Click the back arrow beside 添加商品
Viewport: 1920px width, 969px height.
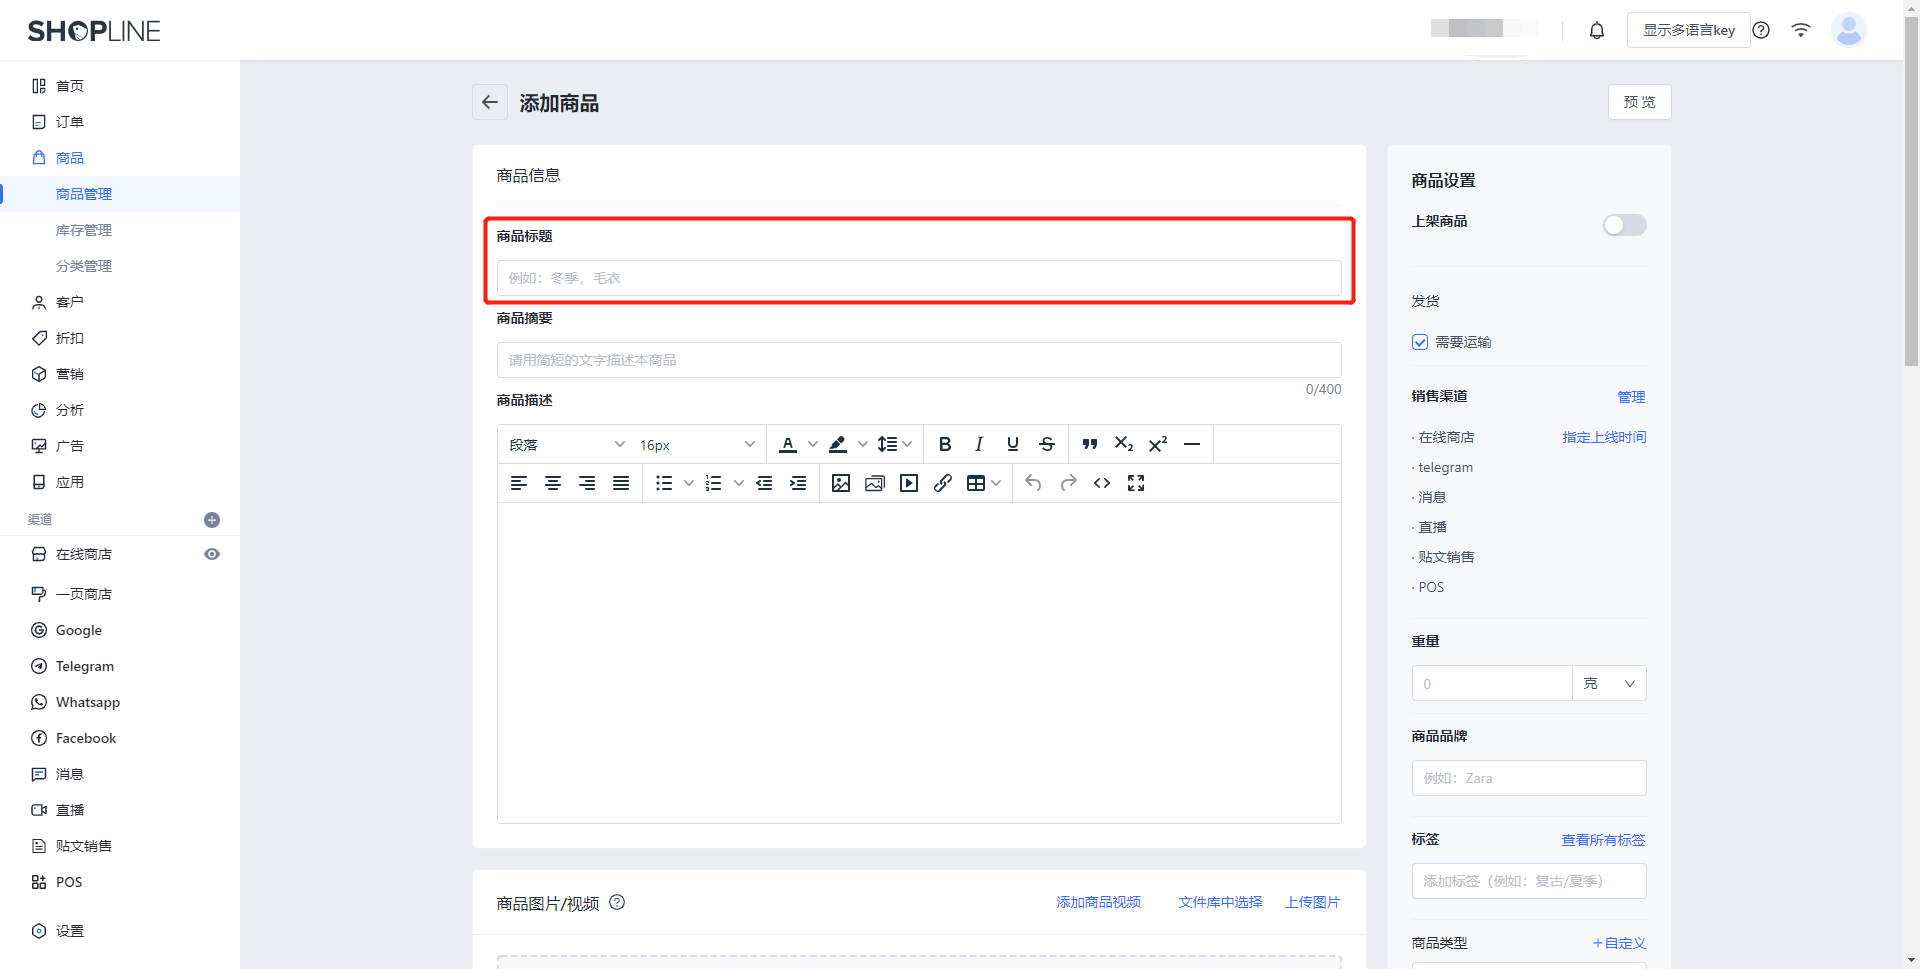click(x=489, y=102)
